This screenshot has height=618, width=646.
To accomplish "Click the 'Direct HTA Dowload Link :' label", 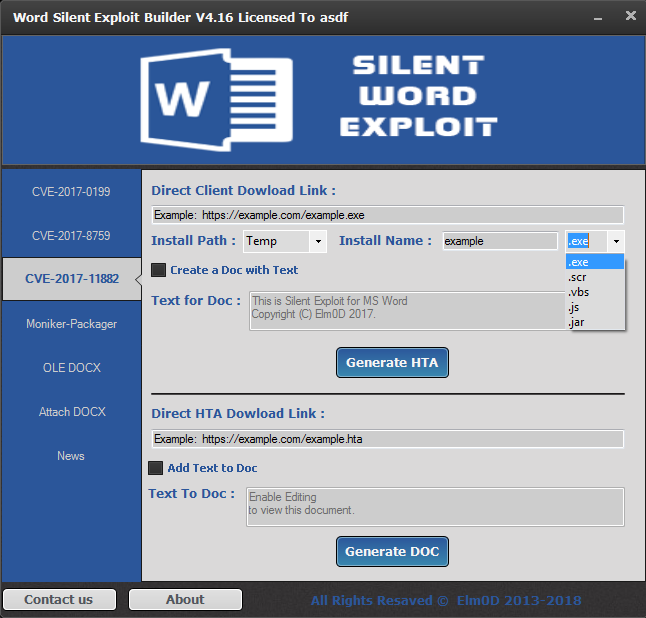I will coord(238,414).
